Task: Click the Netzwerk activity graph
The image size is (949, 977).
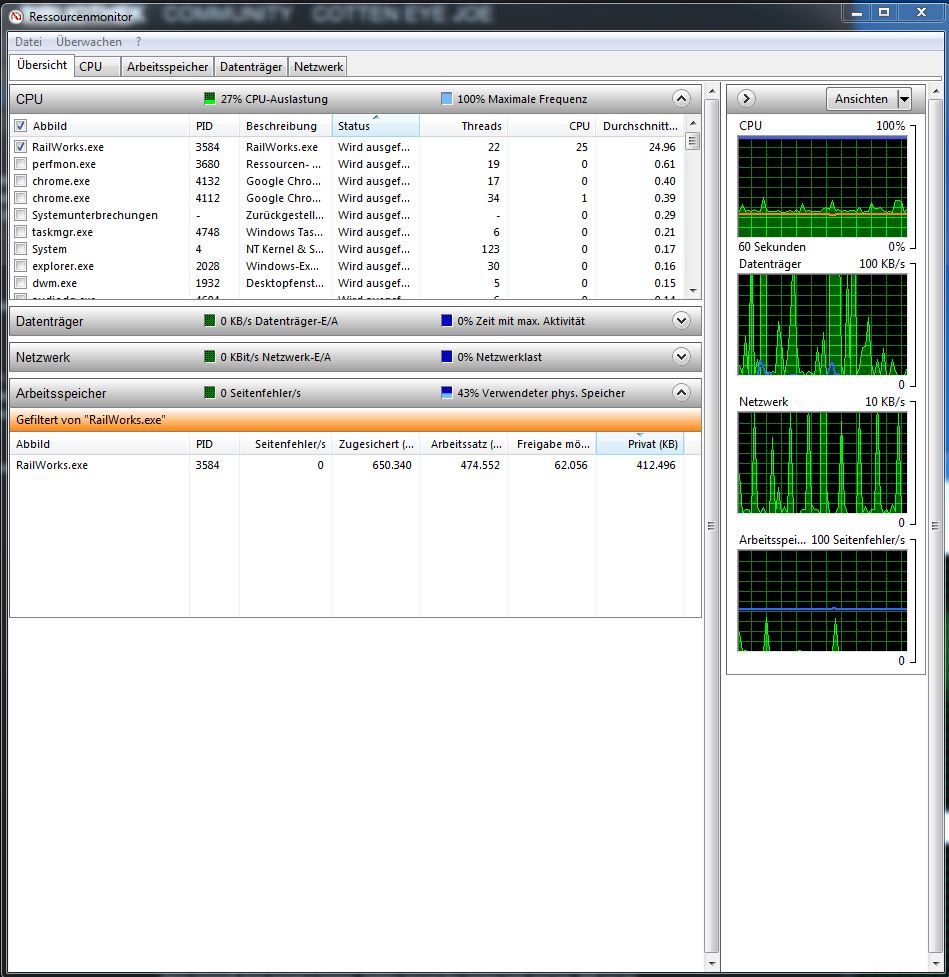Action: click(822, 463)
